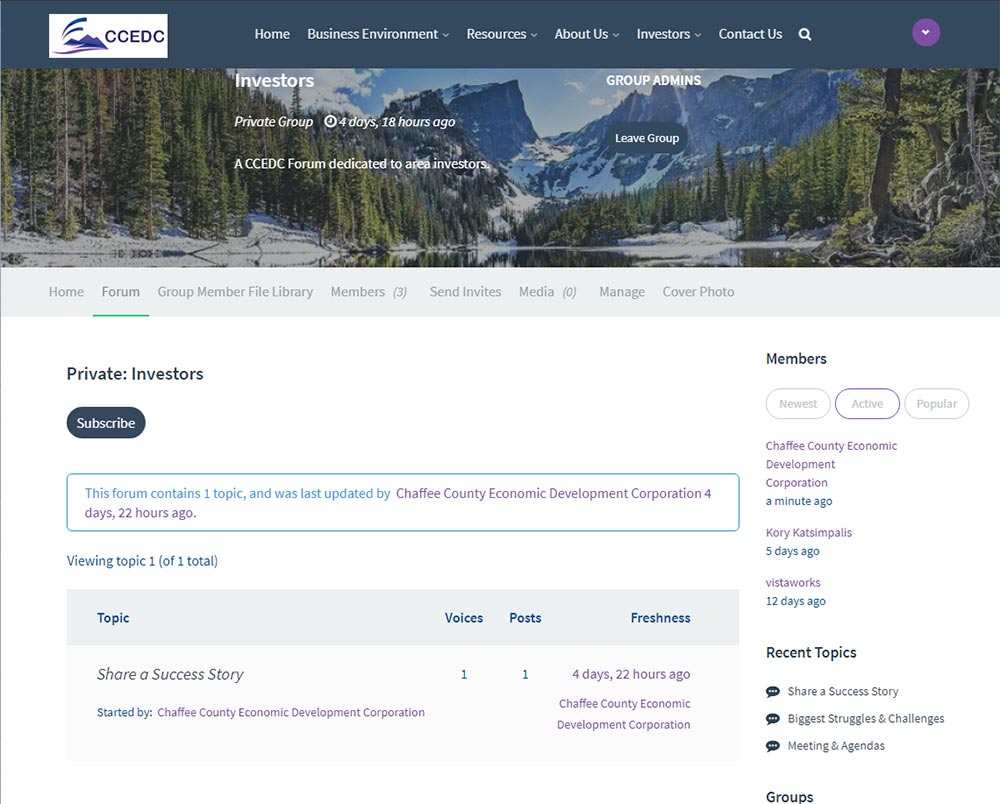Click the Investors group title in the banner
Screen dimensions: 1000x804
(x=274, y=81)
